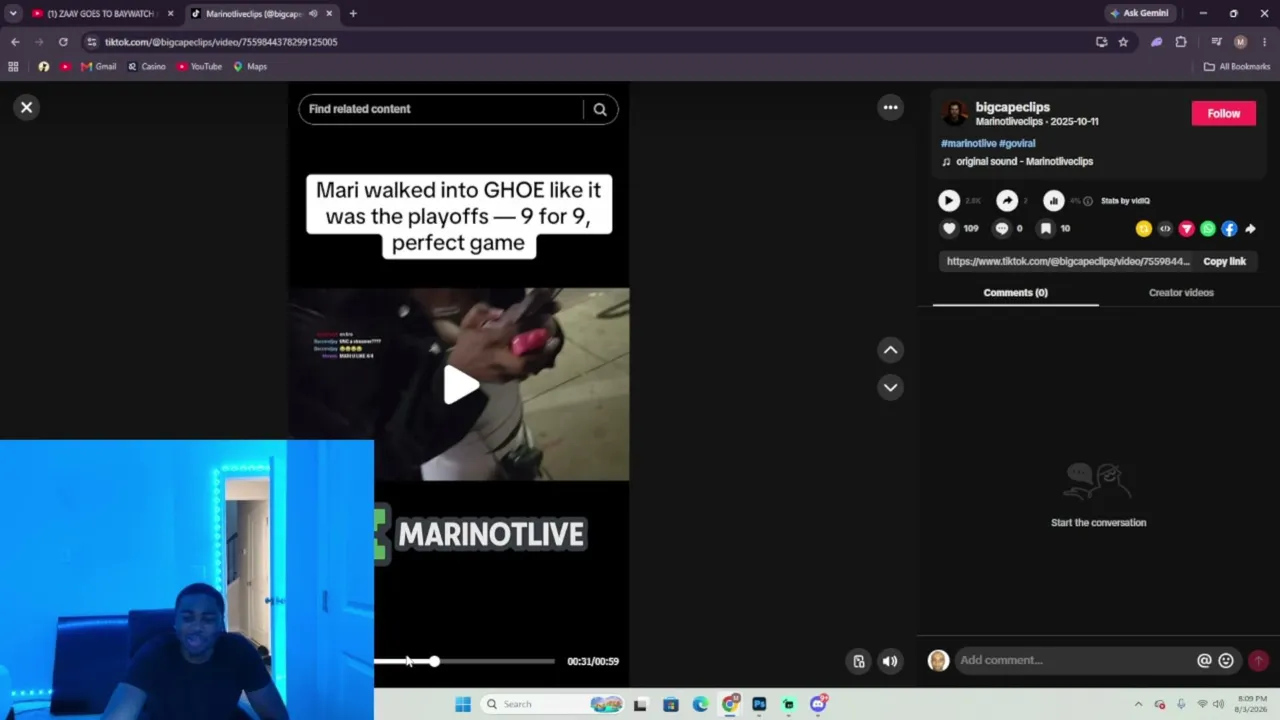This screenshot has width=1280, height=720.
Task: Show hidden system tray icons
Action: [1138, 704]
